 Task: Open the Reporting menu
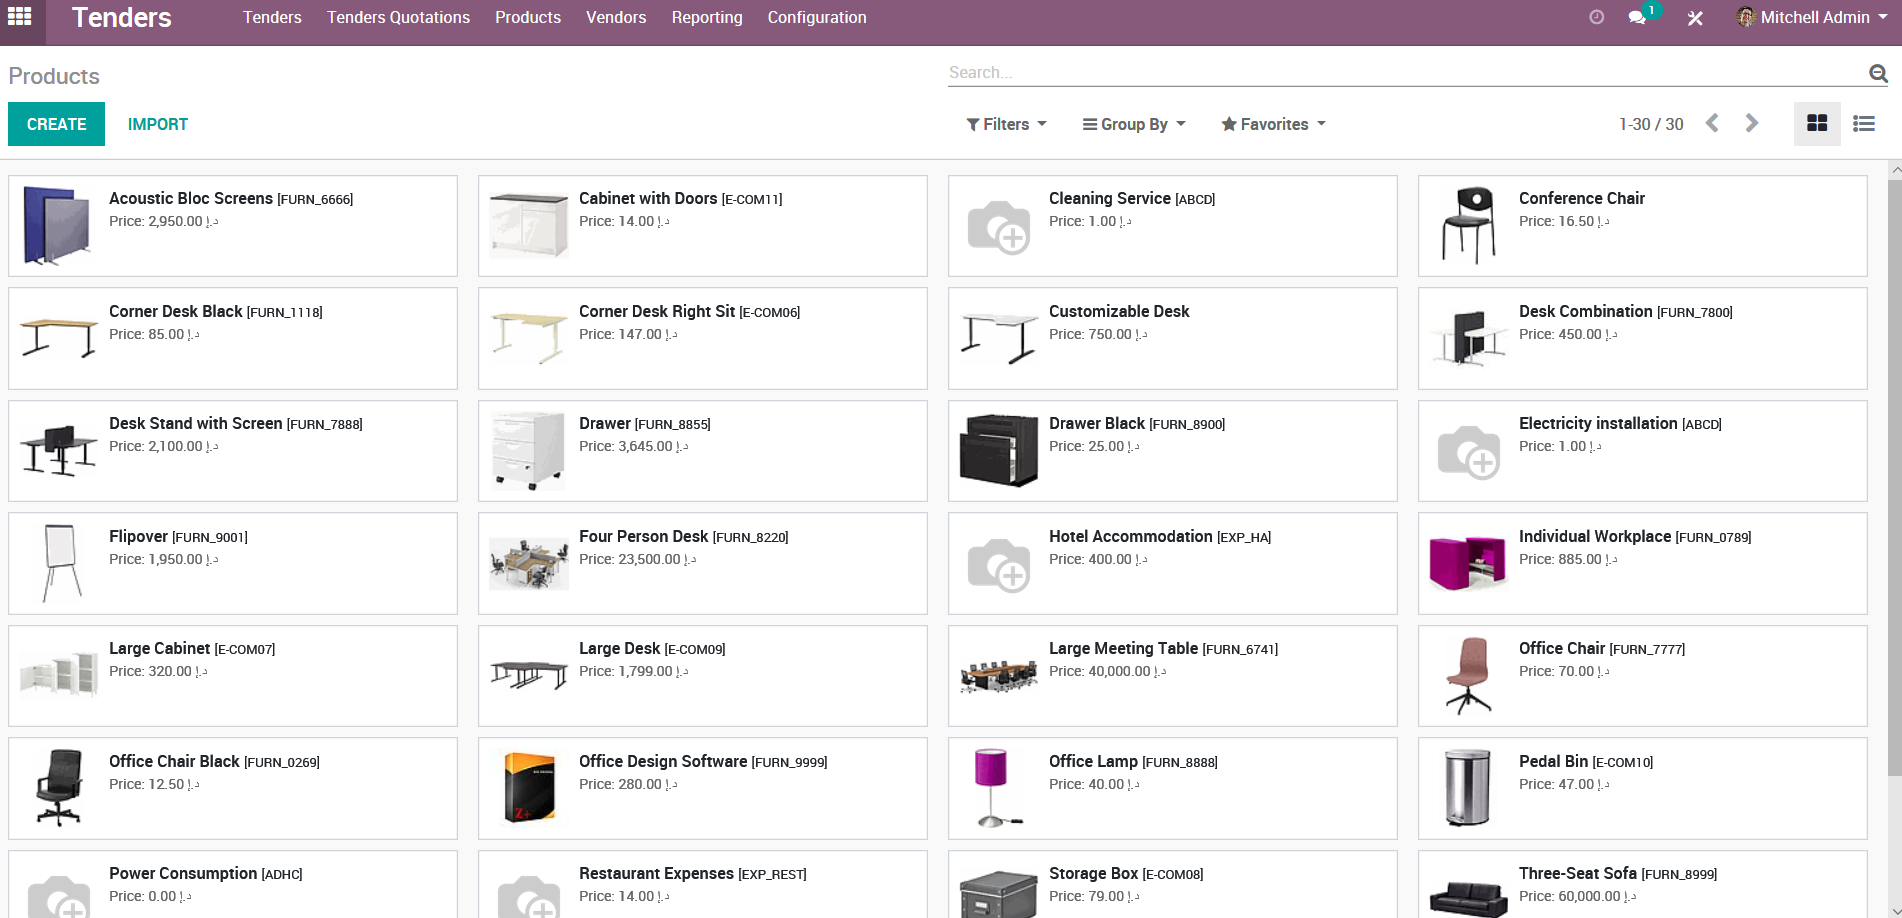[707, 18]
